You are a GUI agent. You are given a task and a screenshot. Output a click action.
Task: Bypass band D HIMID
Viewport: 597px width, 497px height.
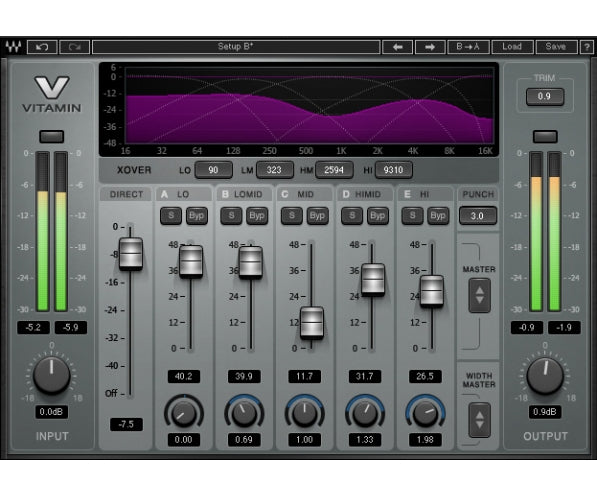click(378, 216)
